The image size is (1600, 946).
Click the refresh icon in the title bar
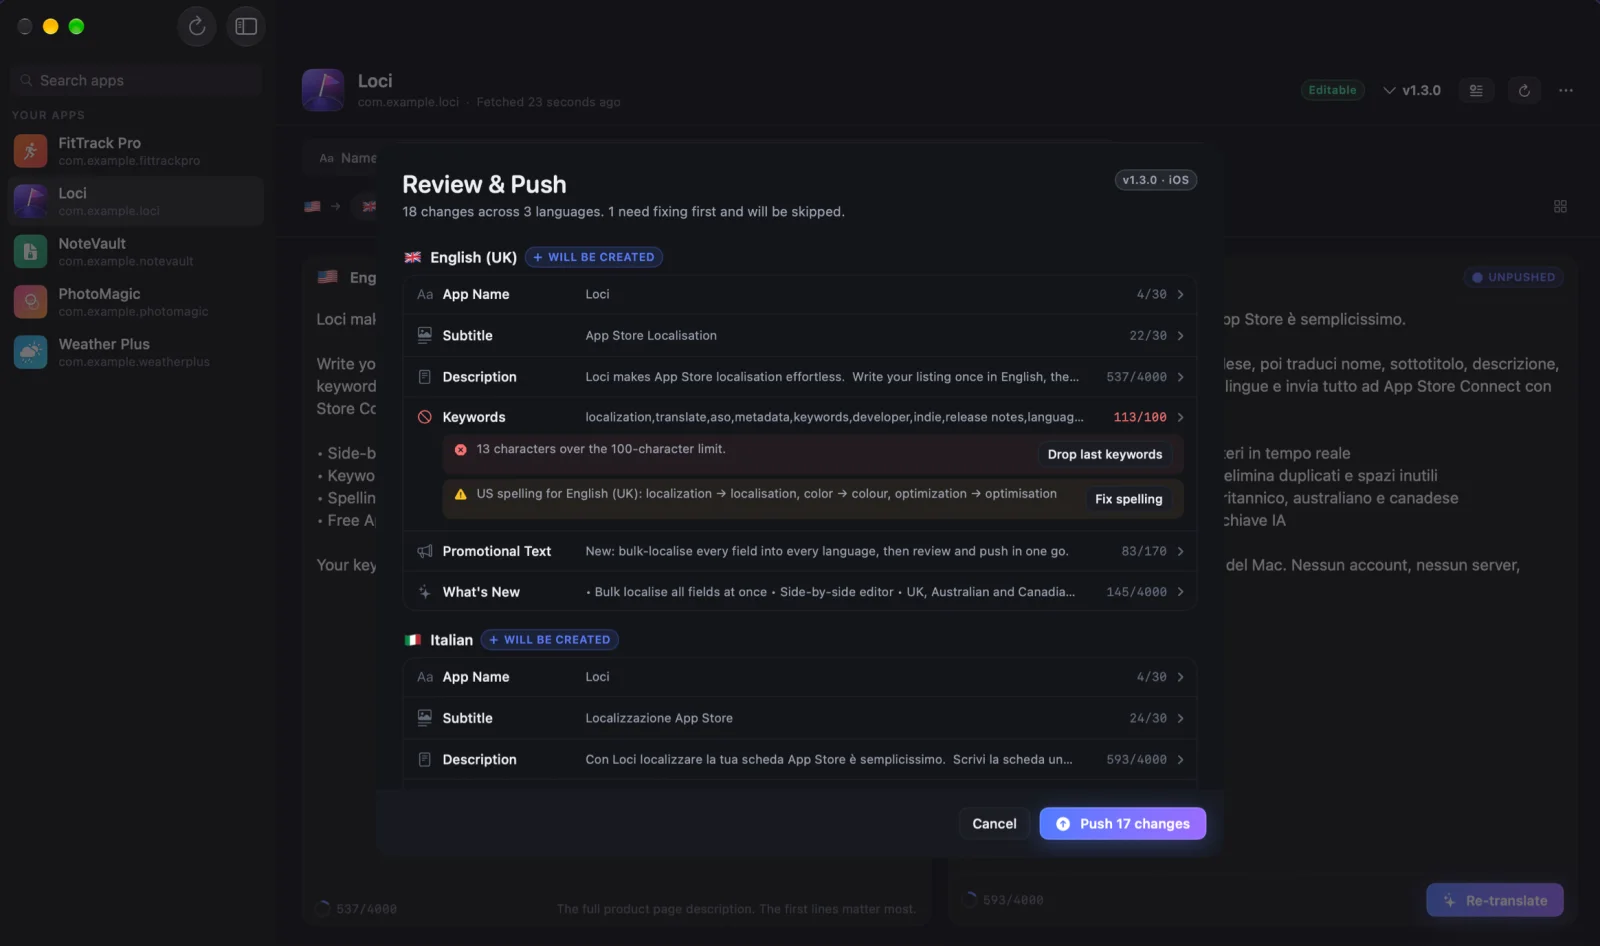coord(197,27)
